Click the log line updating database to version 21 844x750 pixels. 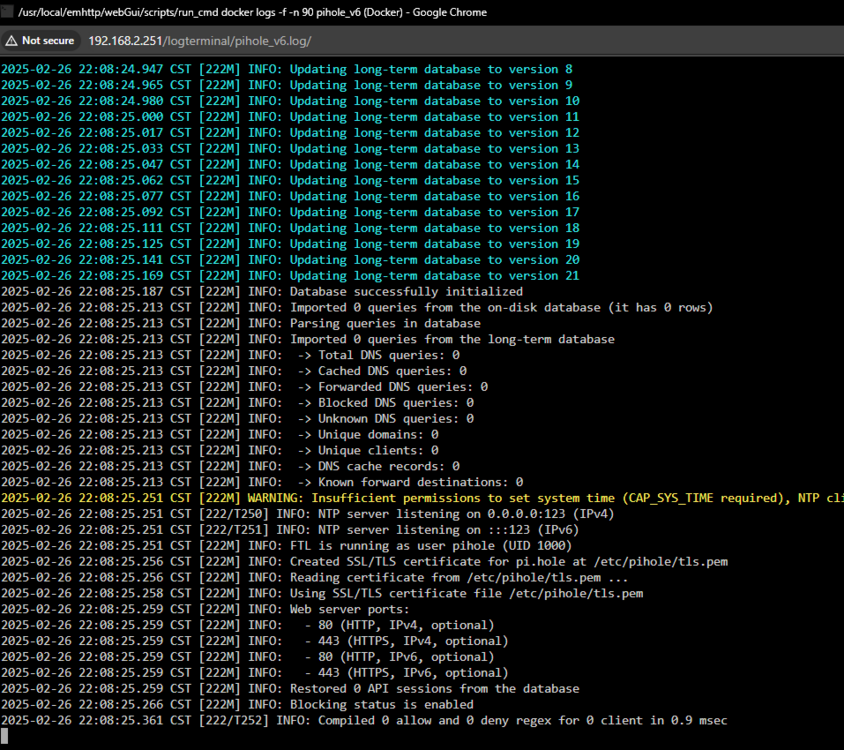pyautogui.click(x=291, y=276)
